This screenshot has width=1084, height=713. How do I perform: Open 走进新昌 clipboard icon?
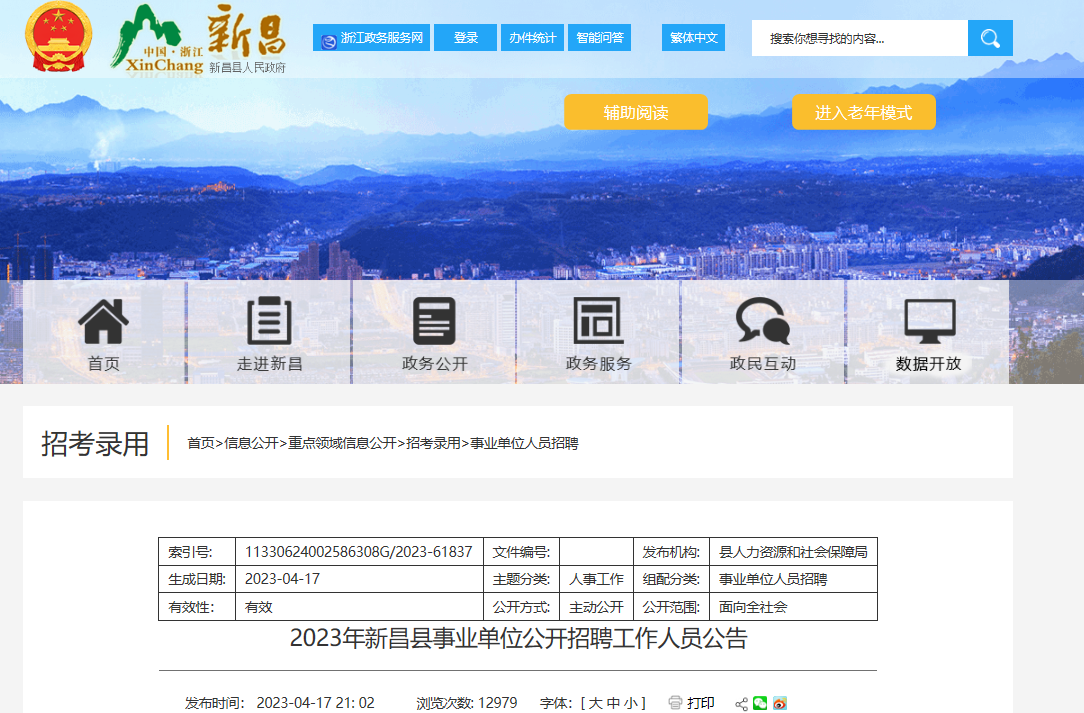(x=269, y=322)
